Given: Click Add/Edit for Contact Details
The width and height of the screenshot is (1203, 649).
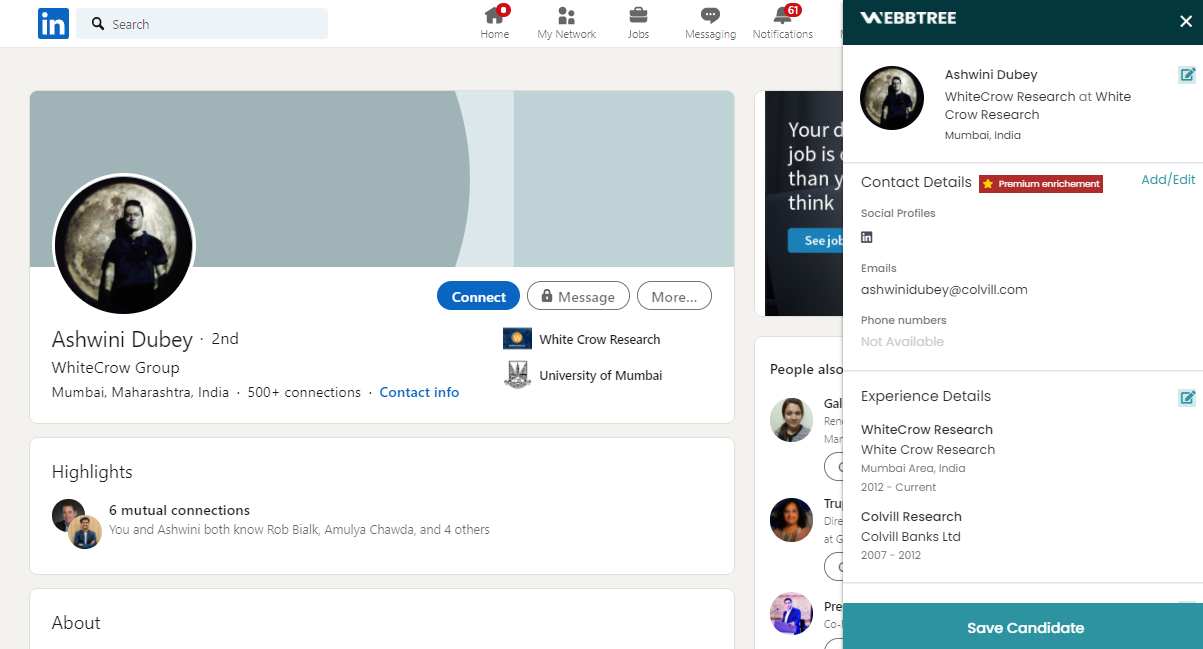Looking at the screenshot, I should click(x=1168, y=180).
